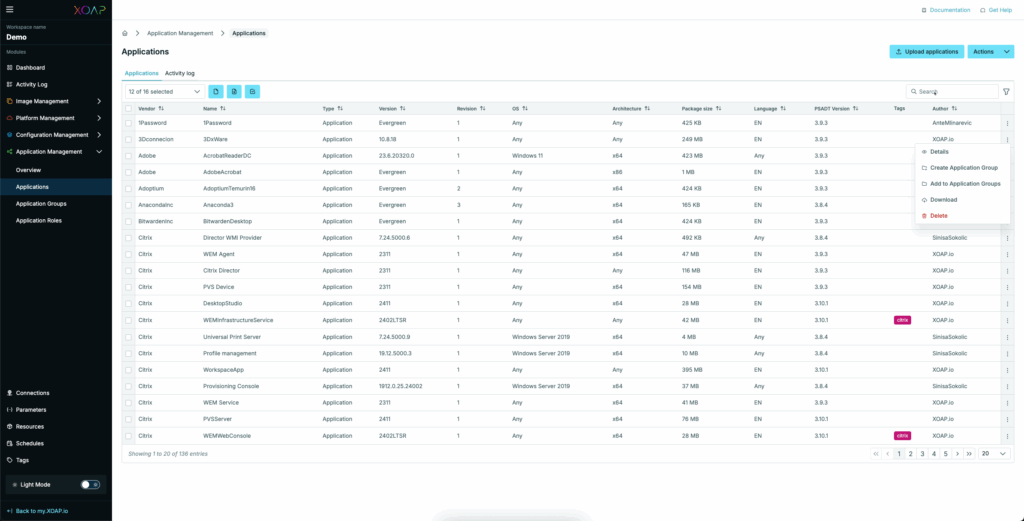Open the three-dot menu for 3DxWare row
Image resolution: width=1024 pixels, height=521 pixels.
pos(1007,139)
